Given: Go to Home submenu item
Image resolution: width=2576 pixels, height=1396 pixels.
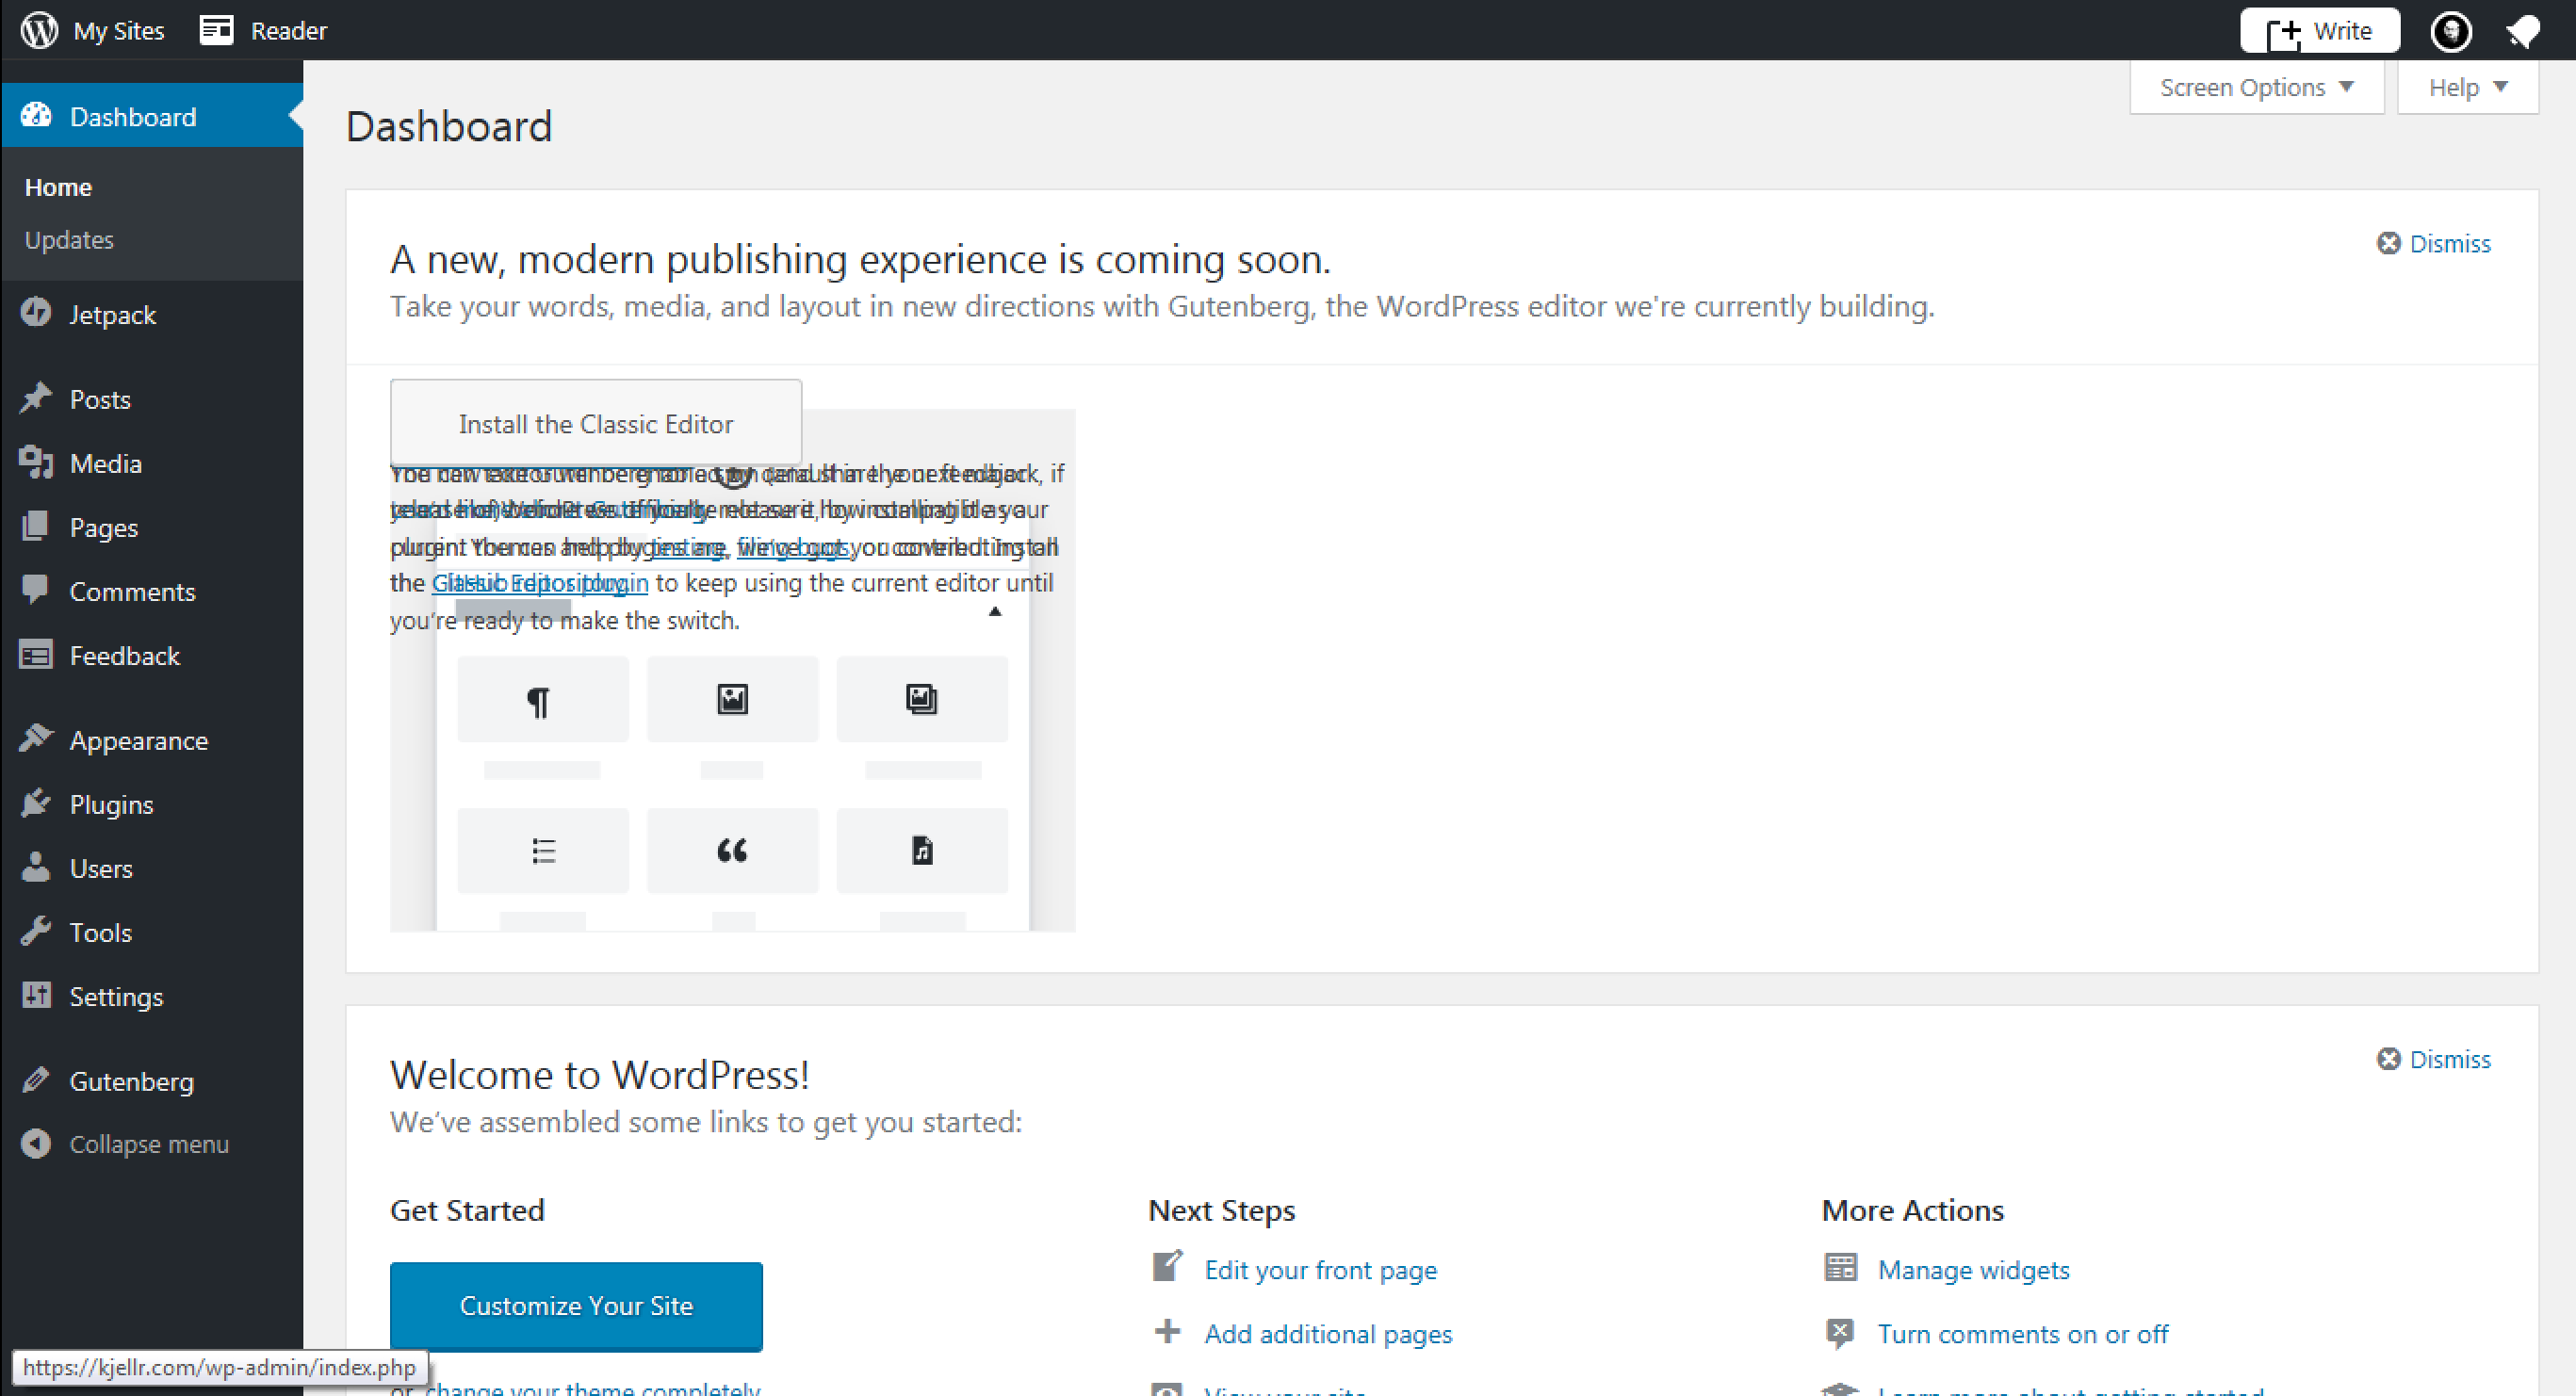Looking at the screenshot, I should tap(58, 187).
